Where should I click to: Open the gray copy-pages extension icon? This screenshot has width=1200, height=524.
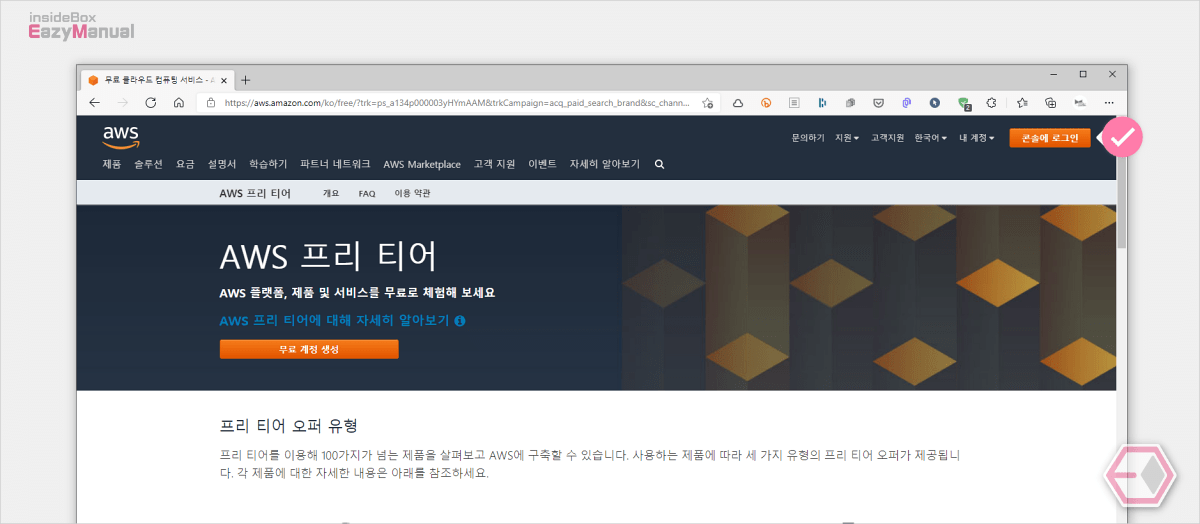(850, 102)
